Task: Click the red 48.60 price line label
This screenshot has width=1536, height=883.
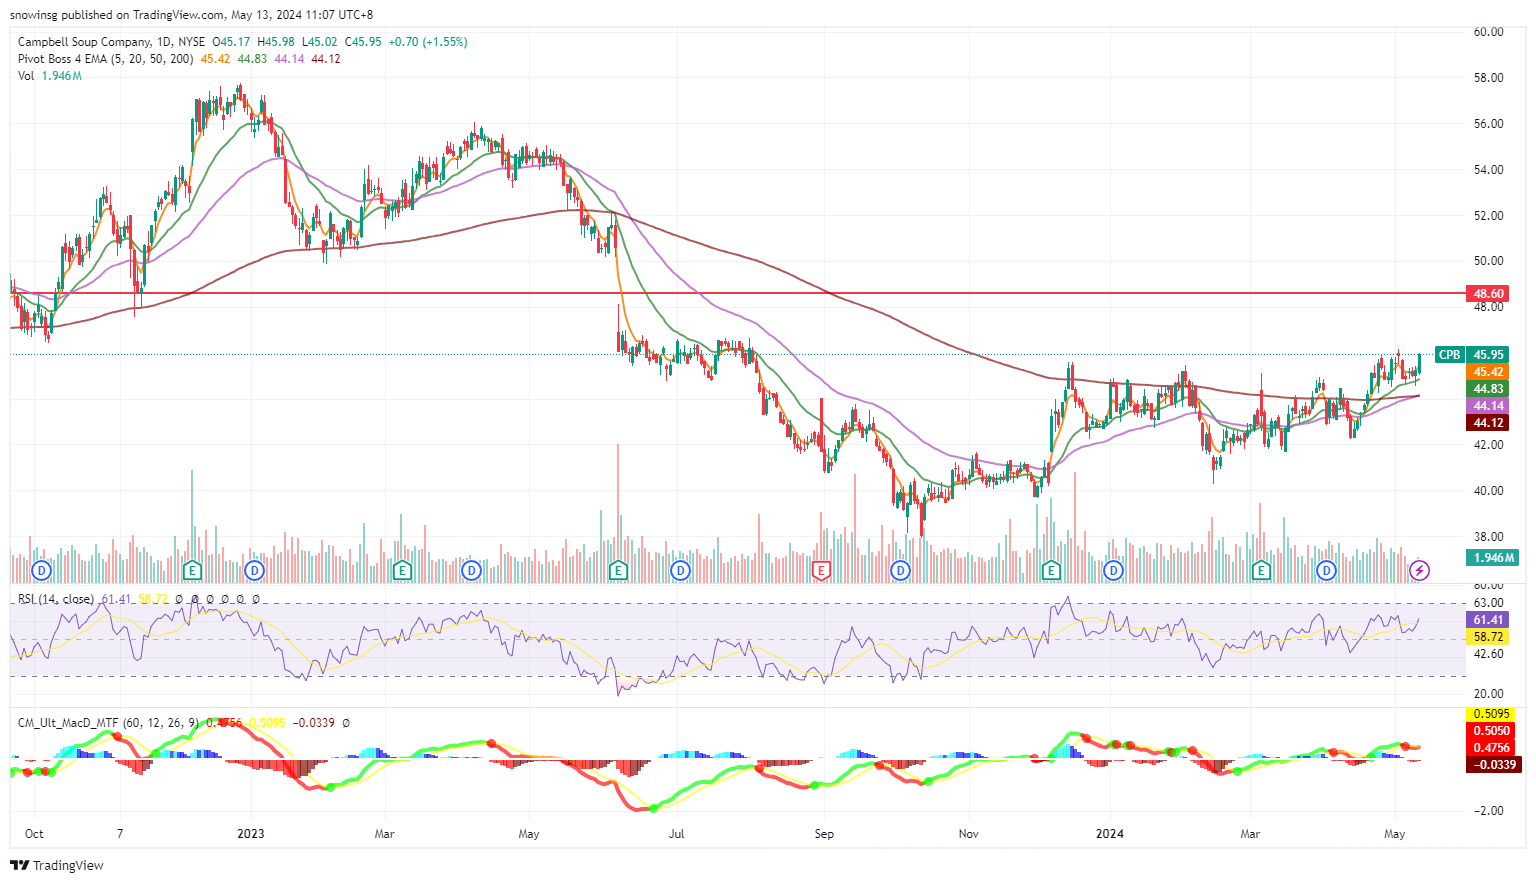Action: (1488, 293)
